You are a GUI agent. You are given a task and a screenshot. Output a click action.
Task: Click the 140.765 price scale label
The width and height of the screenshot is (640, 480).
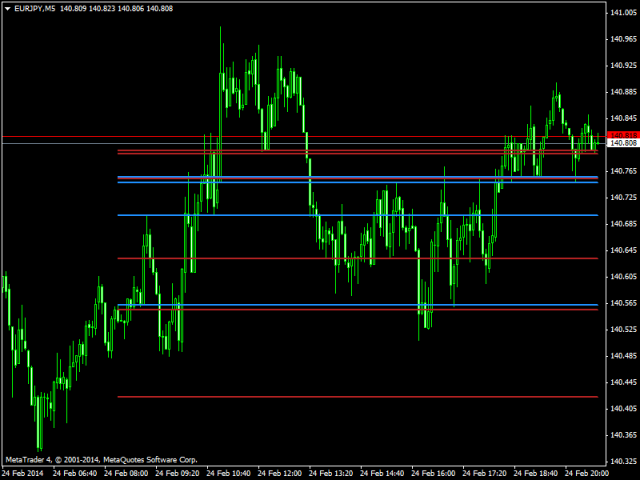623,171
